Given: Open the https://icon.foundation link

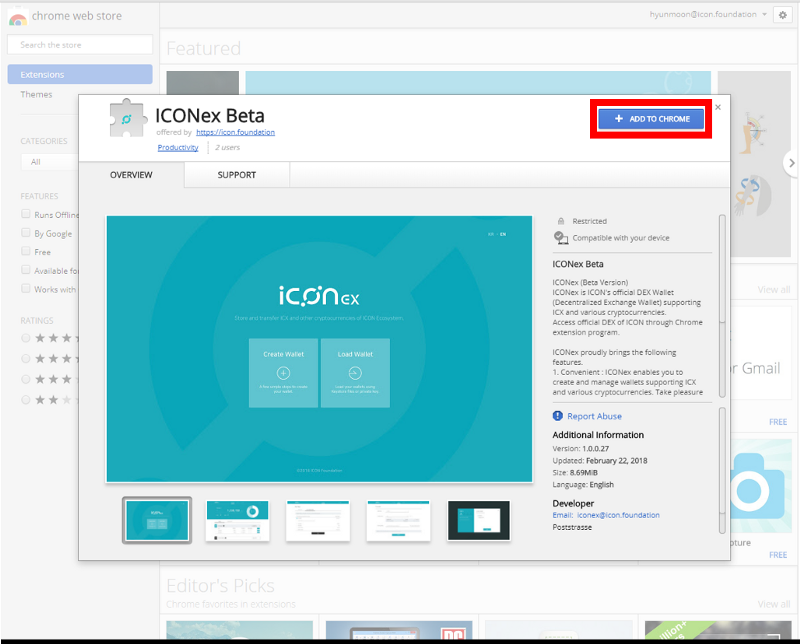Looking at the screenshot, I should 235,132.
